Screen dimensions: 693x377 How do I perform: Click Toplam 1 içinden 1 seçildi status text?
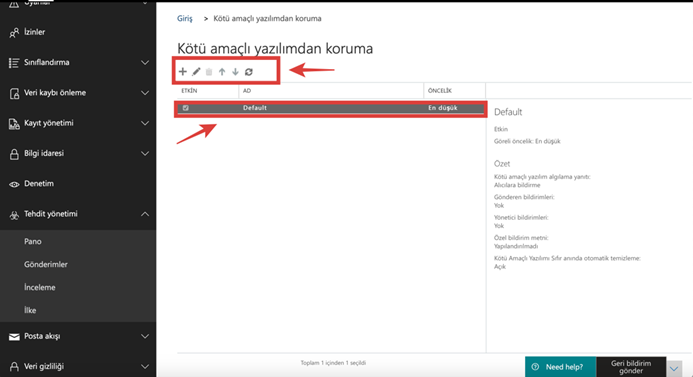click(x=333, y=363)
